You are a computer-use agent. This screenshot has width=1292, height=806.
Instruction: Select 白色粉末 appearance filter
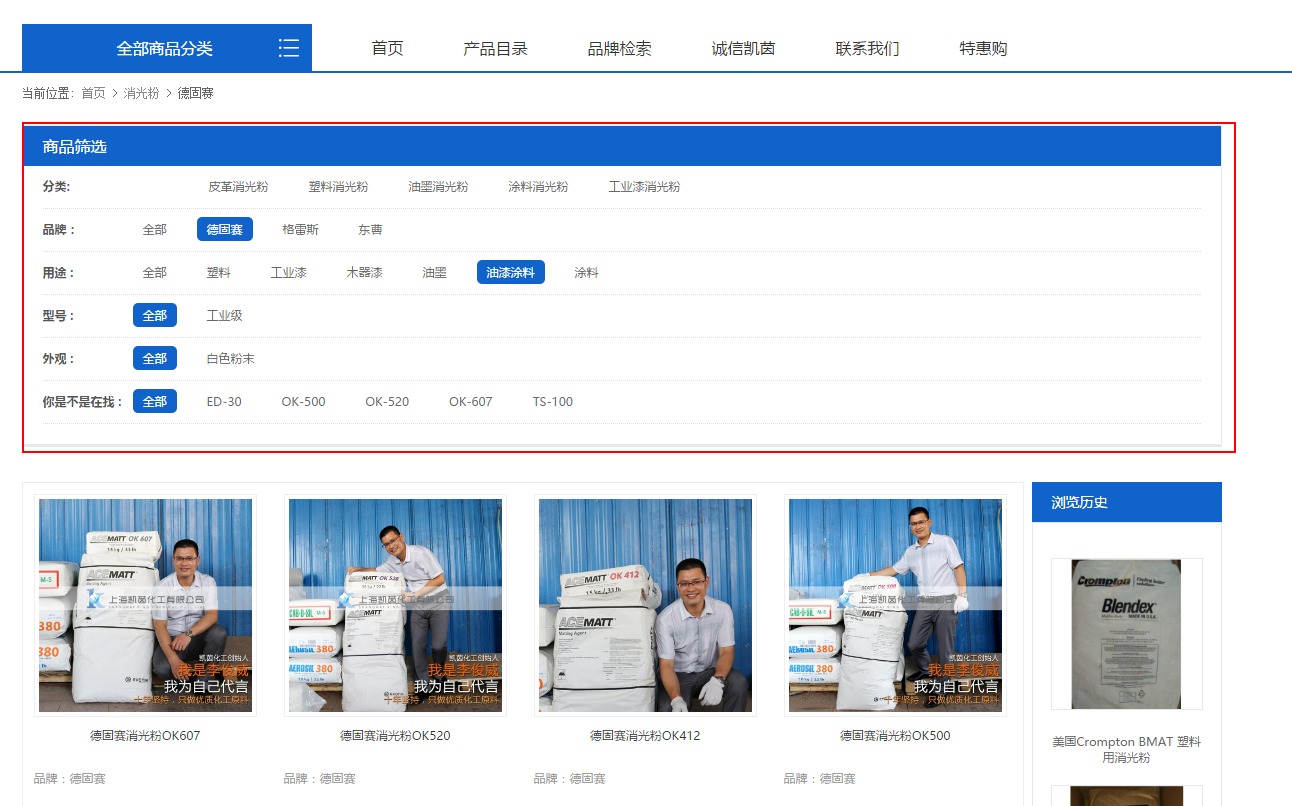(x=230, y=359)
